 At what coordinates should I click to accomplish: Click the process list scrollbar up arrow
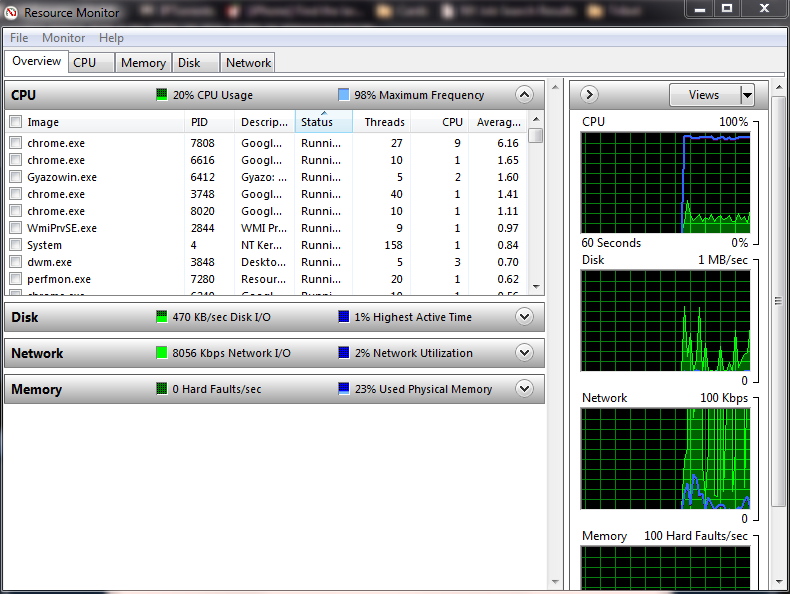(x=536, y=119)
